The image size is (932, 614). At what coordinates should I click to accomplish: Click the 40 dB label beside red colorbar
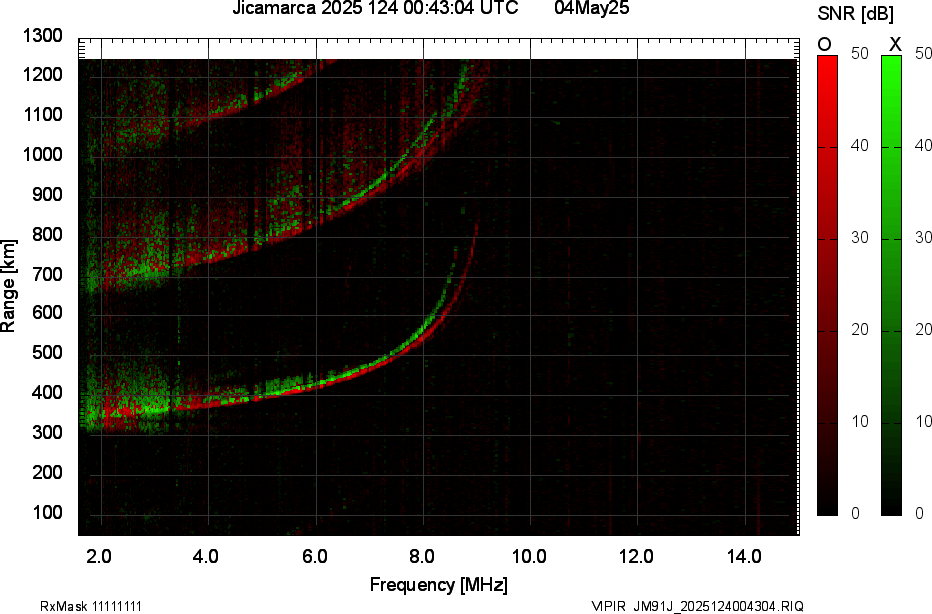[x=859, y=146]
